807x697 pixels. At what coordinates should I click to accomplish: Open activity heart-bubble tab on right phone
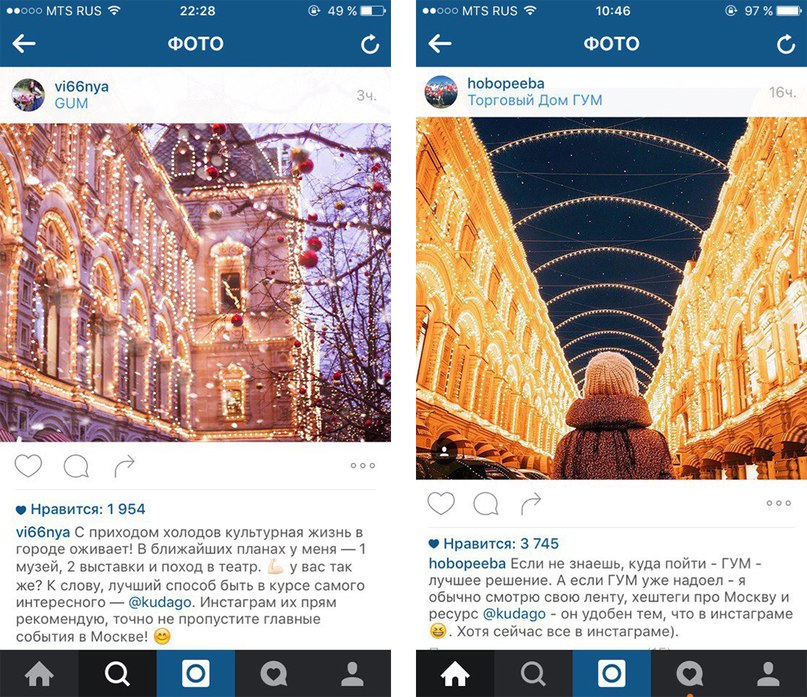click(x=690, y=673)
